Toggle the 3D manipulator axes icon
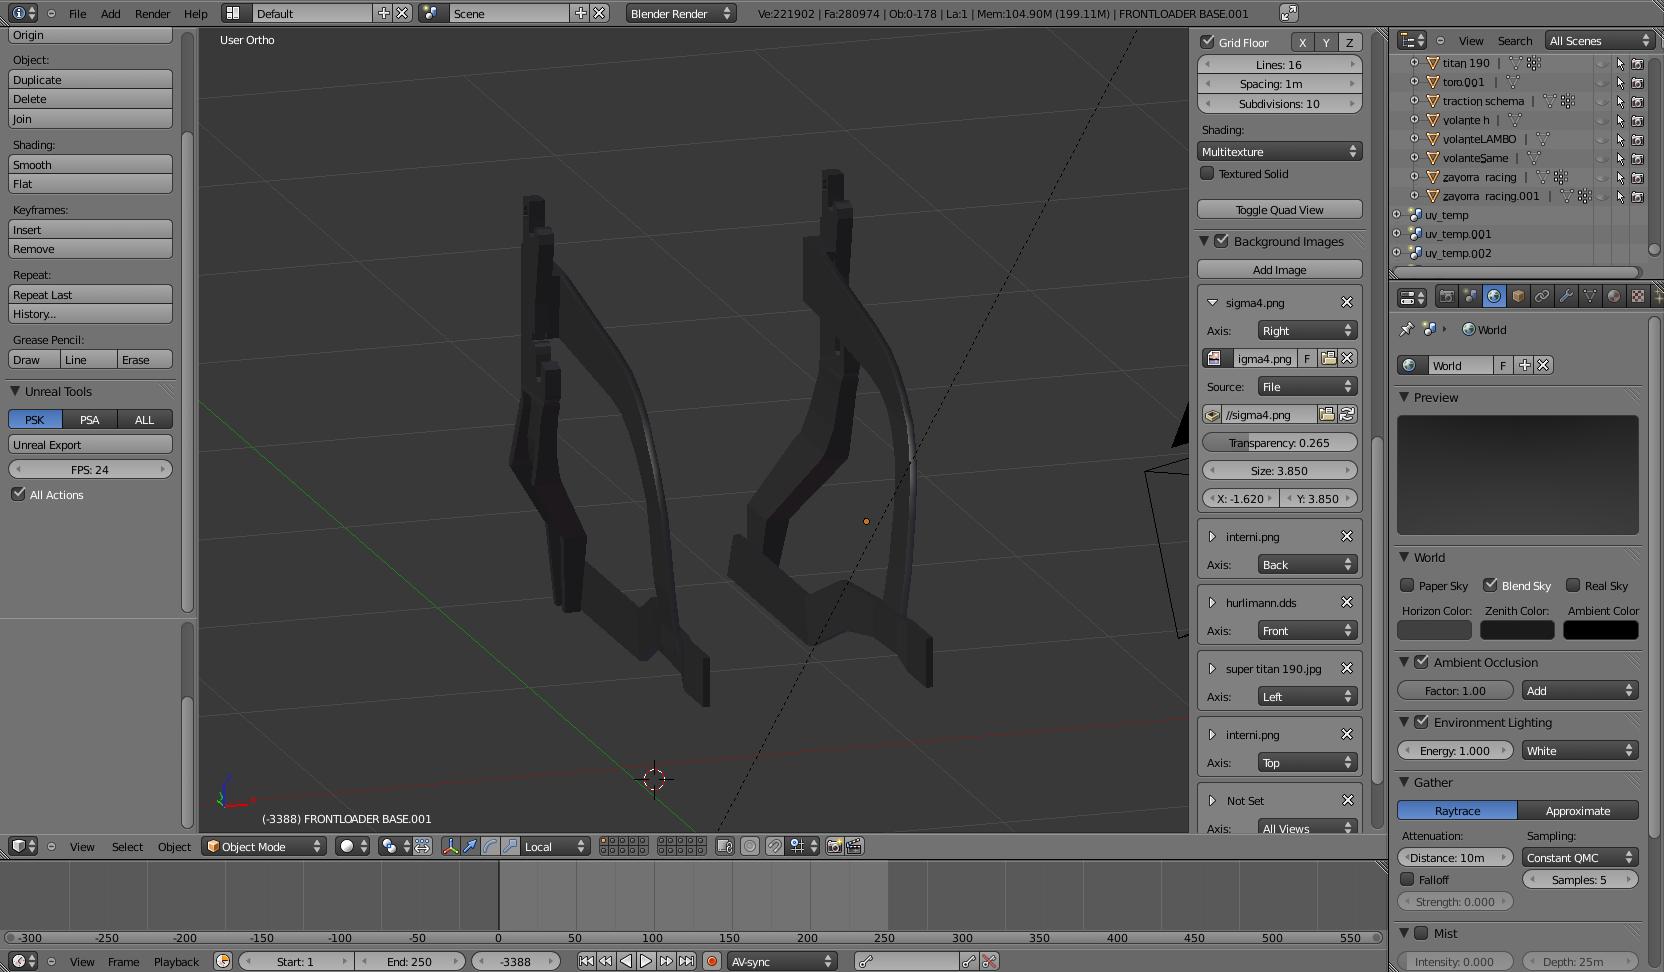 (x=450, y=846)
